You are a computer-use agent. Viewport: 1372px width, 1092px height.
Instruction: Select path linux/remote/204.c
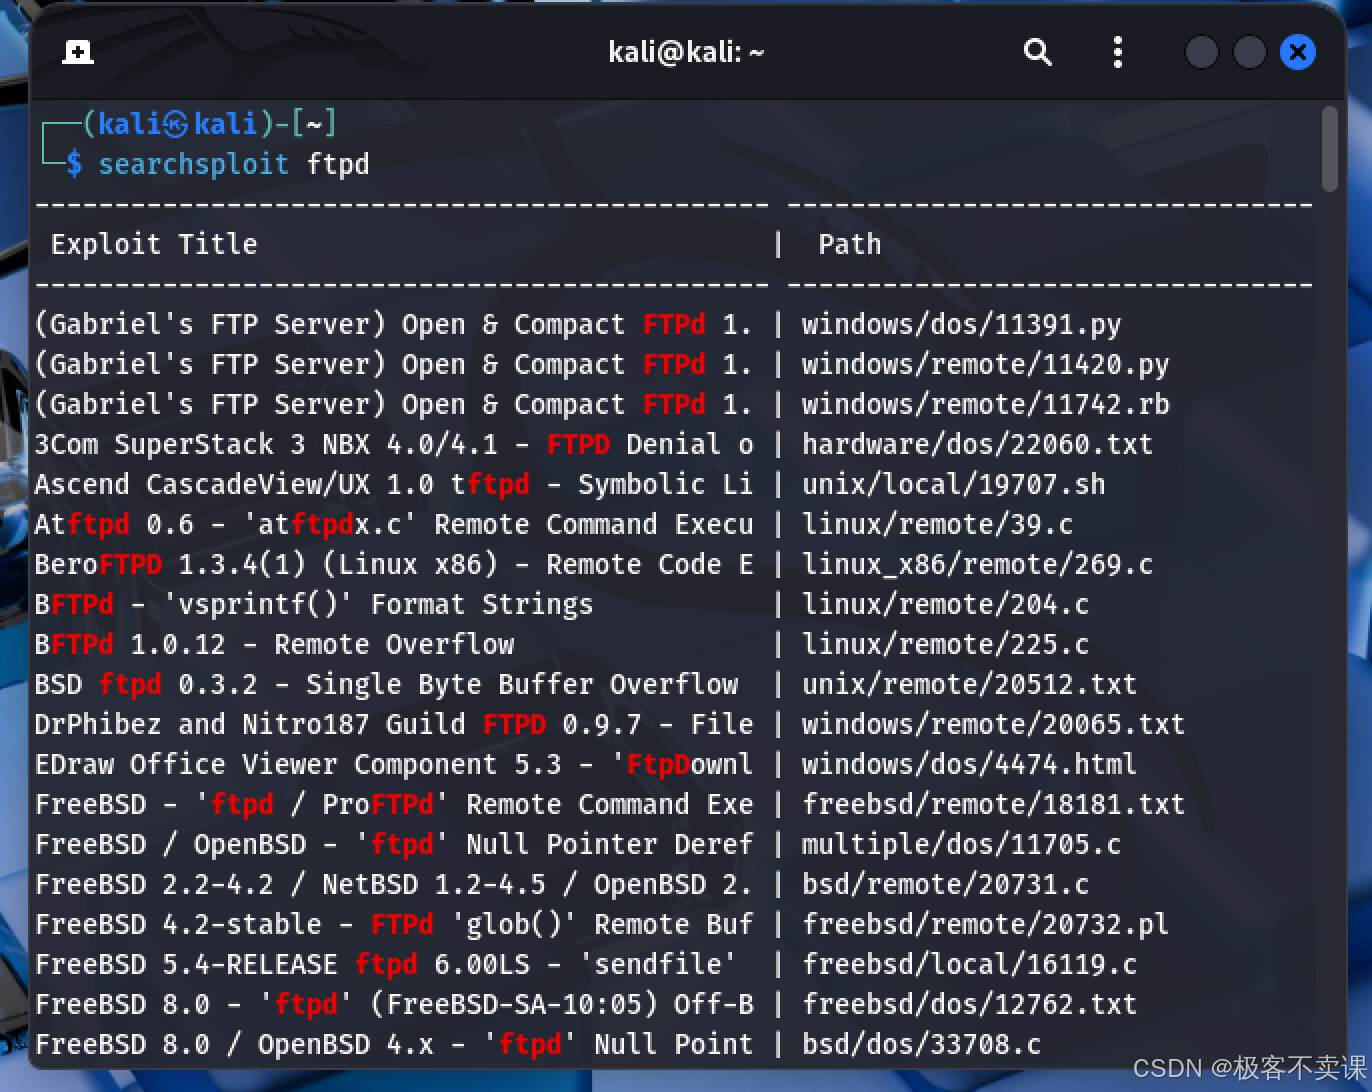click(945, 604)
